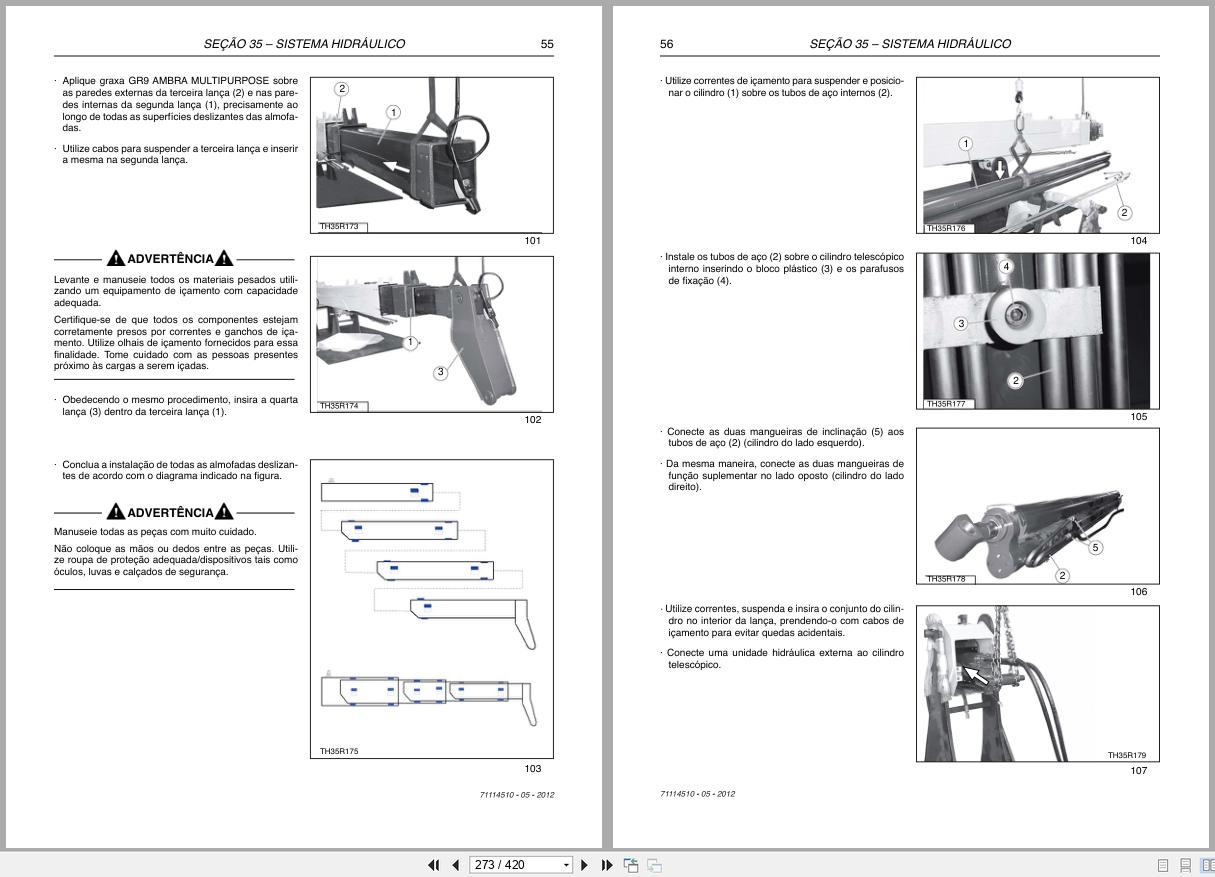Click the text 'Utilize correntes, suspenda e insira'
Image resolution: width=1215 pixels, height=877 pixels.
coord(782,620)
